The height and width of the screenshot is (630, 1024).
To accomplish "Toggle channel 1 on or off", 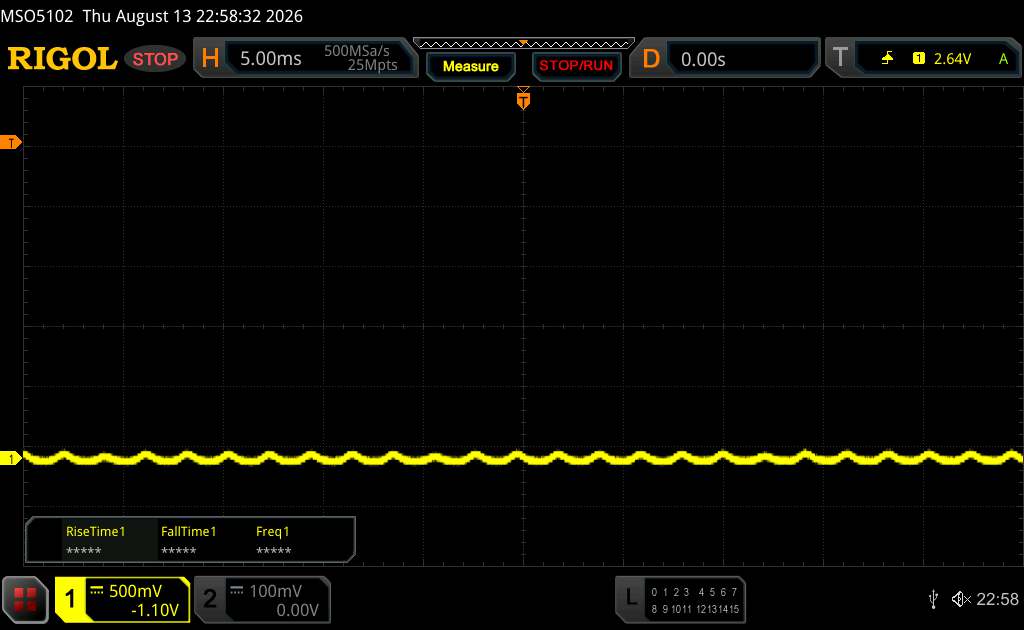I will tap(122, 599).
